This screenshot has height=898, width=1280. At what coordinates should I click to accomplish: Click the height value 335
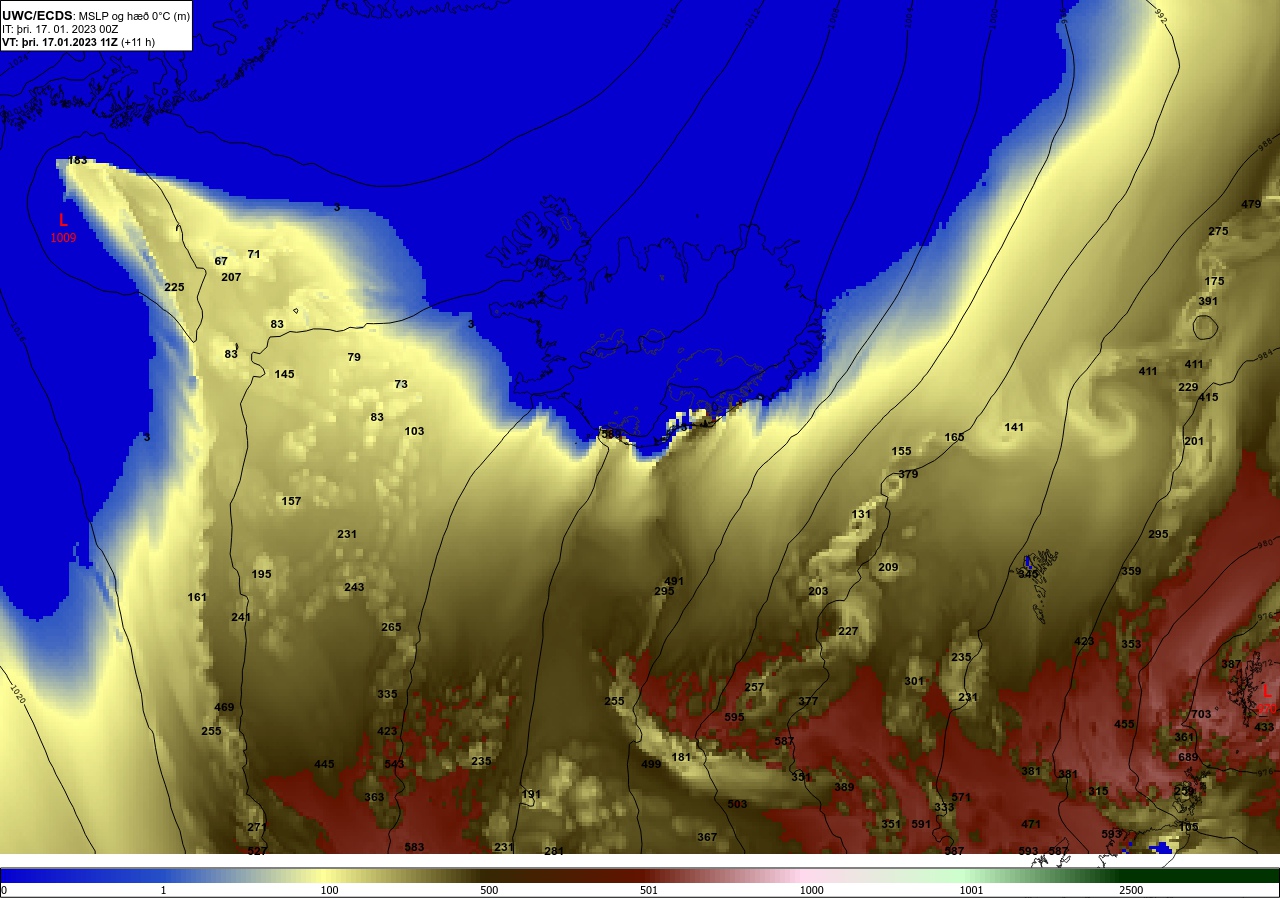[x=387, y=695]
